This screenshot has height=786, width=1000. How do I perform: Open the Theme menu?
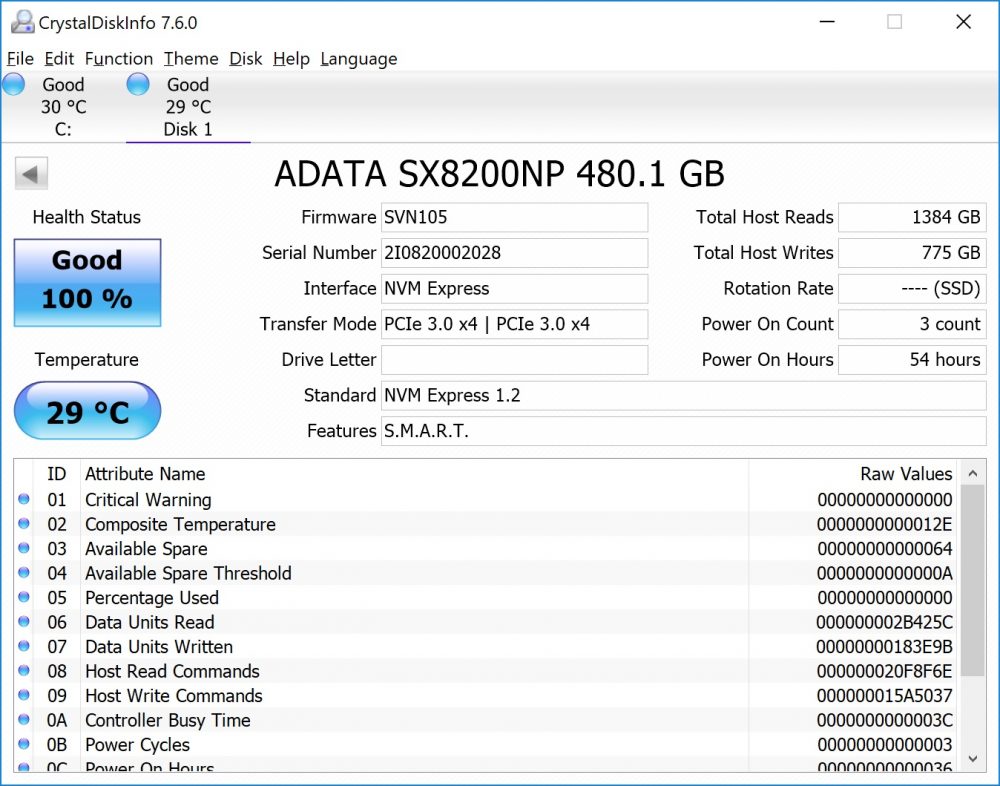(191, 59)
